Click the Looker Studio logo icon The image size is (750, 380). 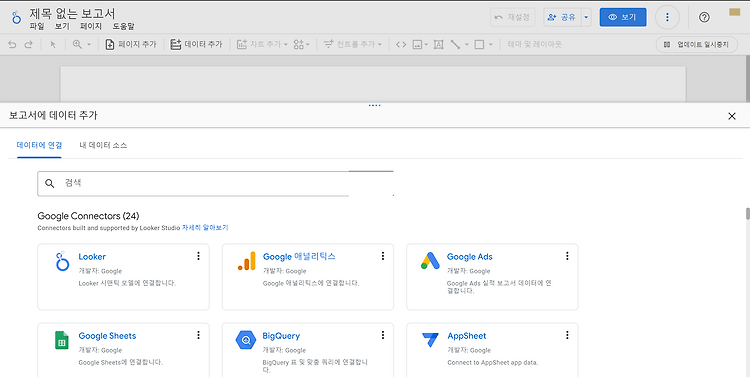coord(16,18)
